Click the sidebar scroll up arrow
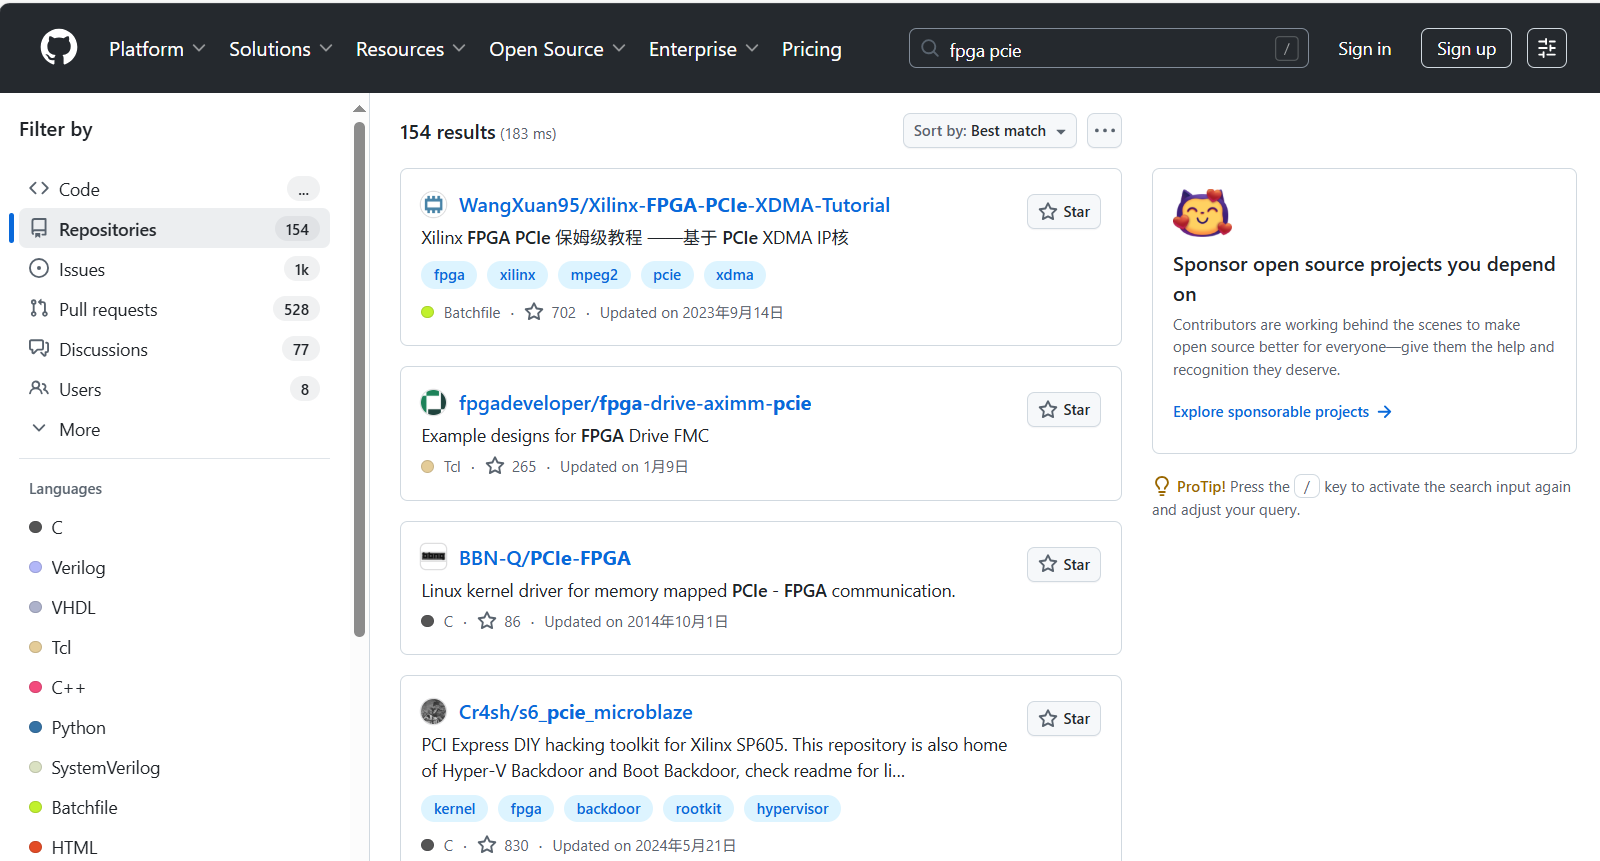Screen dimensions: 1600x861 tap(360, 108)
